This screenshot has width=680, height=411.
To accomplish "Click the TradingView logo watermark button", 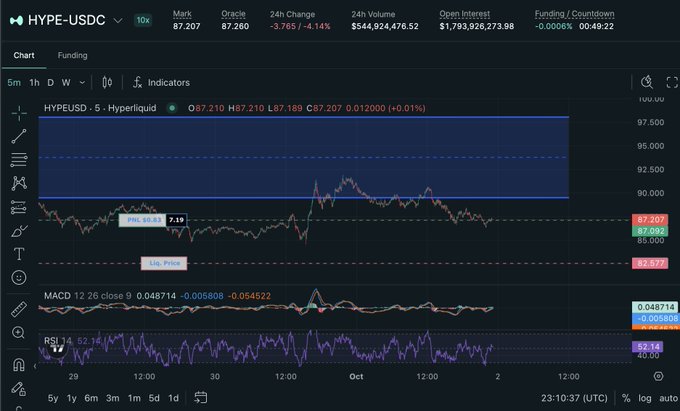I will [57, 349].
